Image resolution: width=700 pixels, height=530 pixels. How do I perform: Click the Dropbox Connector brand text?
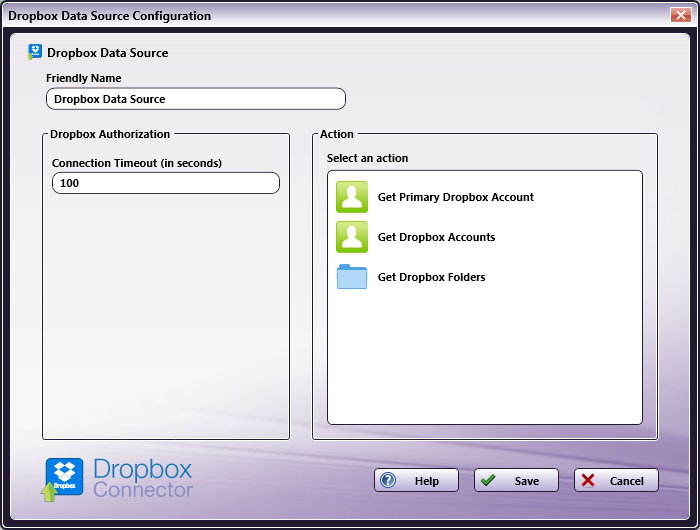pyautogui.click(x=143, y=478)
